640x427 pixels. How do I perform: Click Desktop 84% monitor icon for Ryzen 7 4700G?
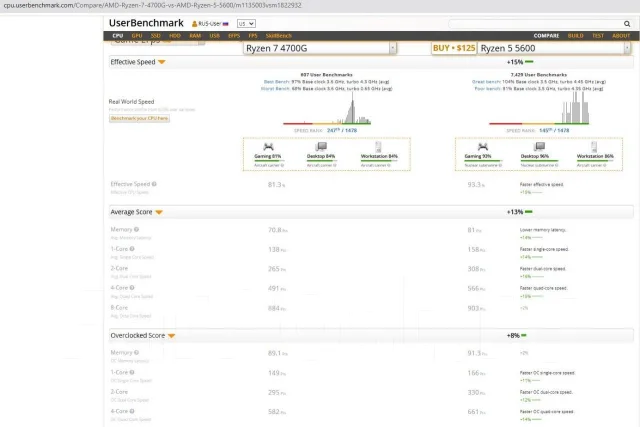(321, 147)
